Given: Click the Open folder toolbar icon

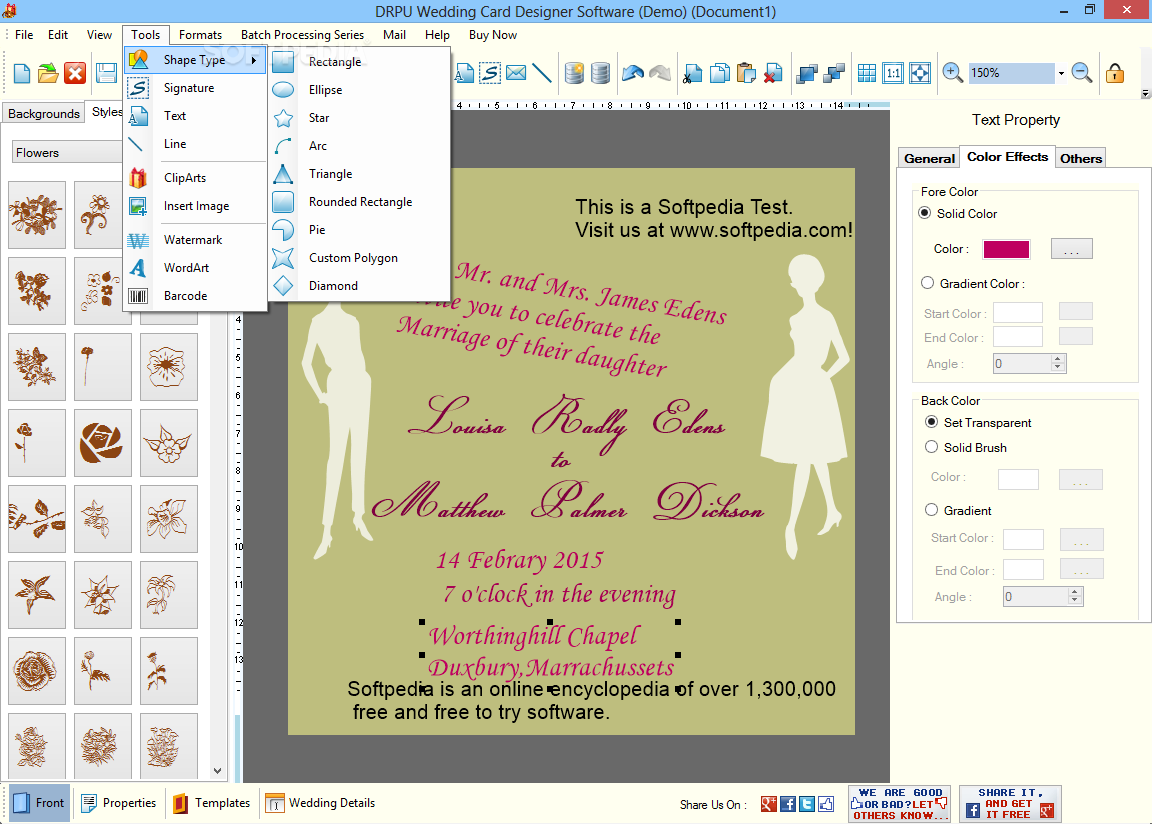Looking at the screenshot, I should point(48,73).
